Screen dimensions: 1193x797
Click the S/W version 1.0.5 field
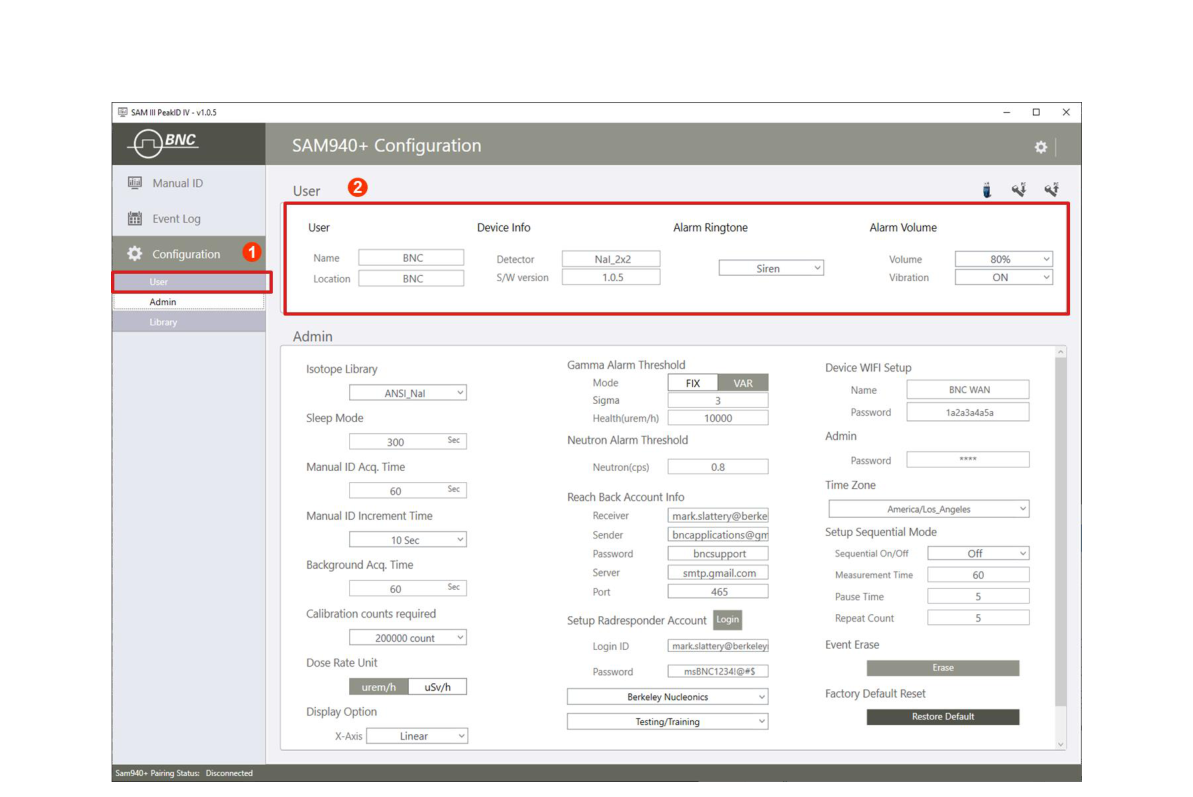[611, 278]
